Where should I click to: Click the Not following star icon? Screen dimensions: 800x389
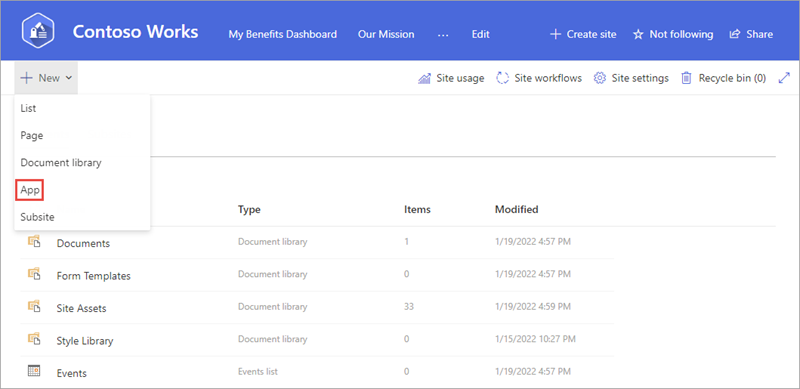coord(638,35)
